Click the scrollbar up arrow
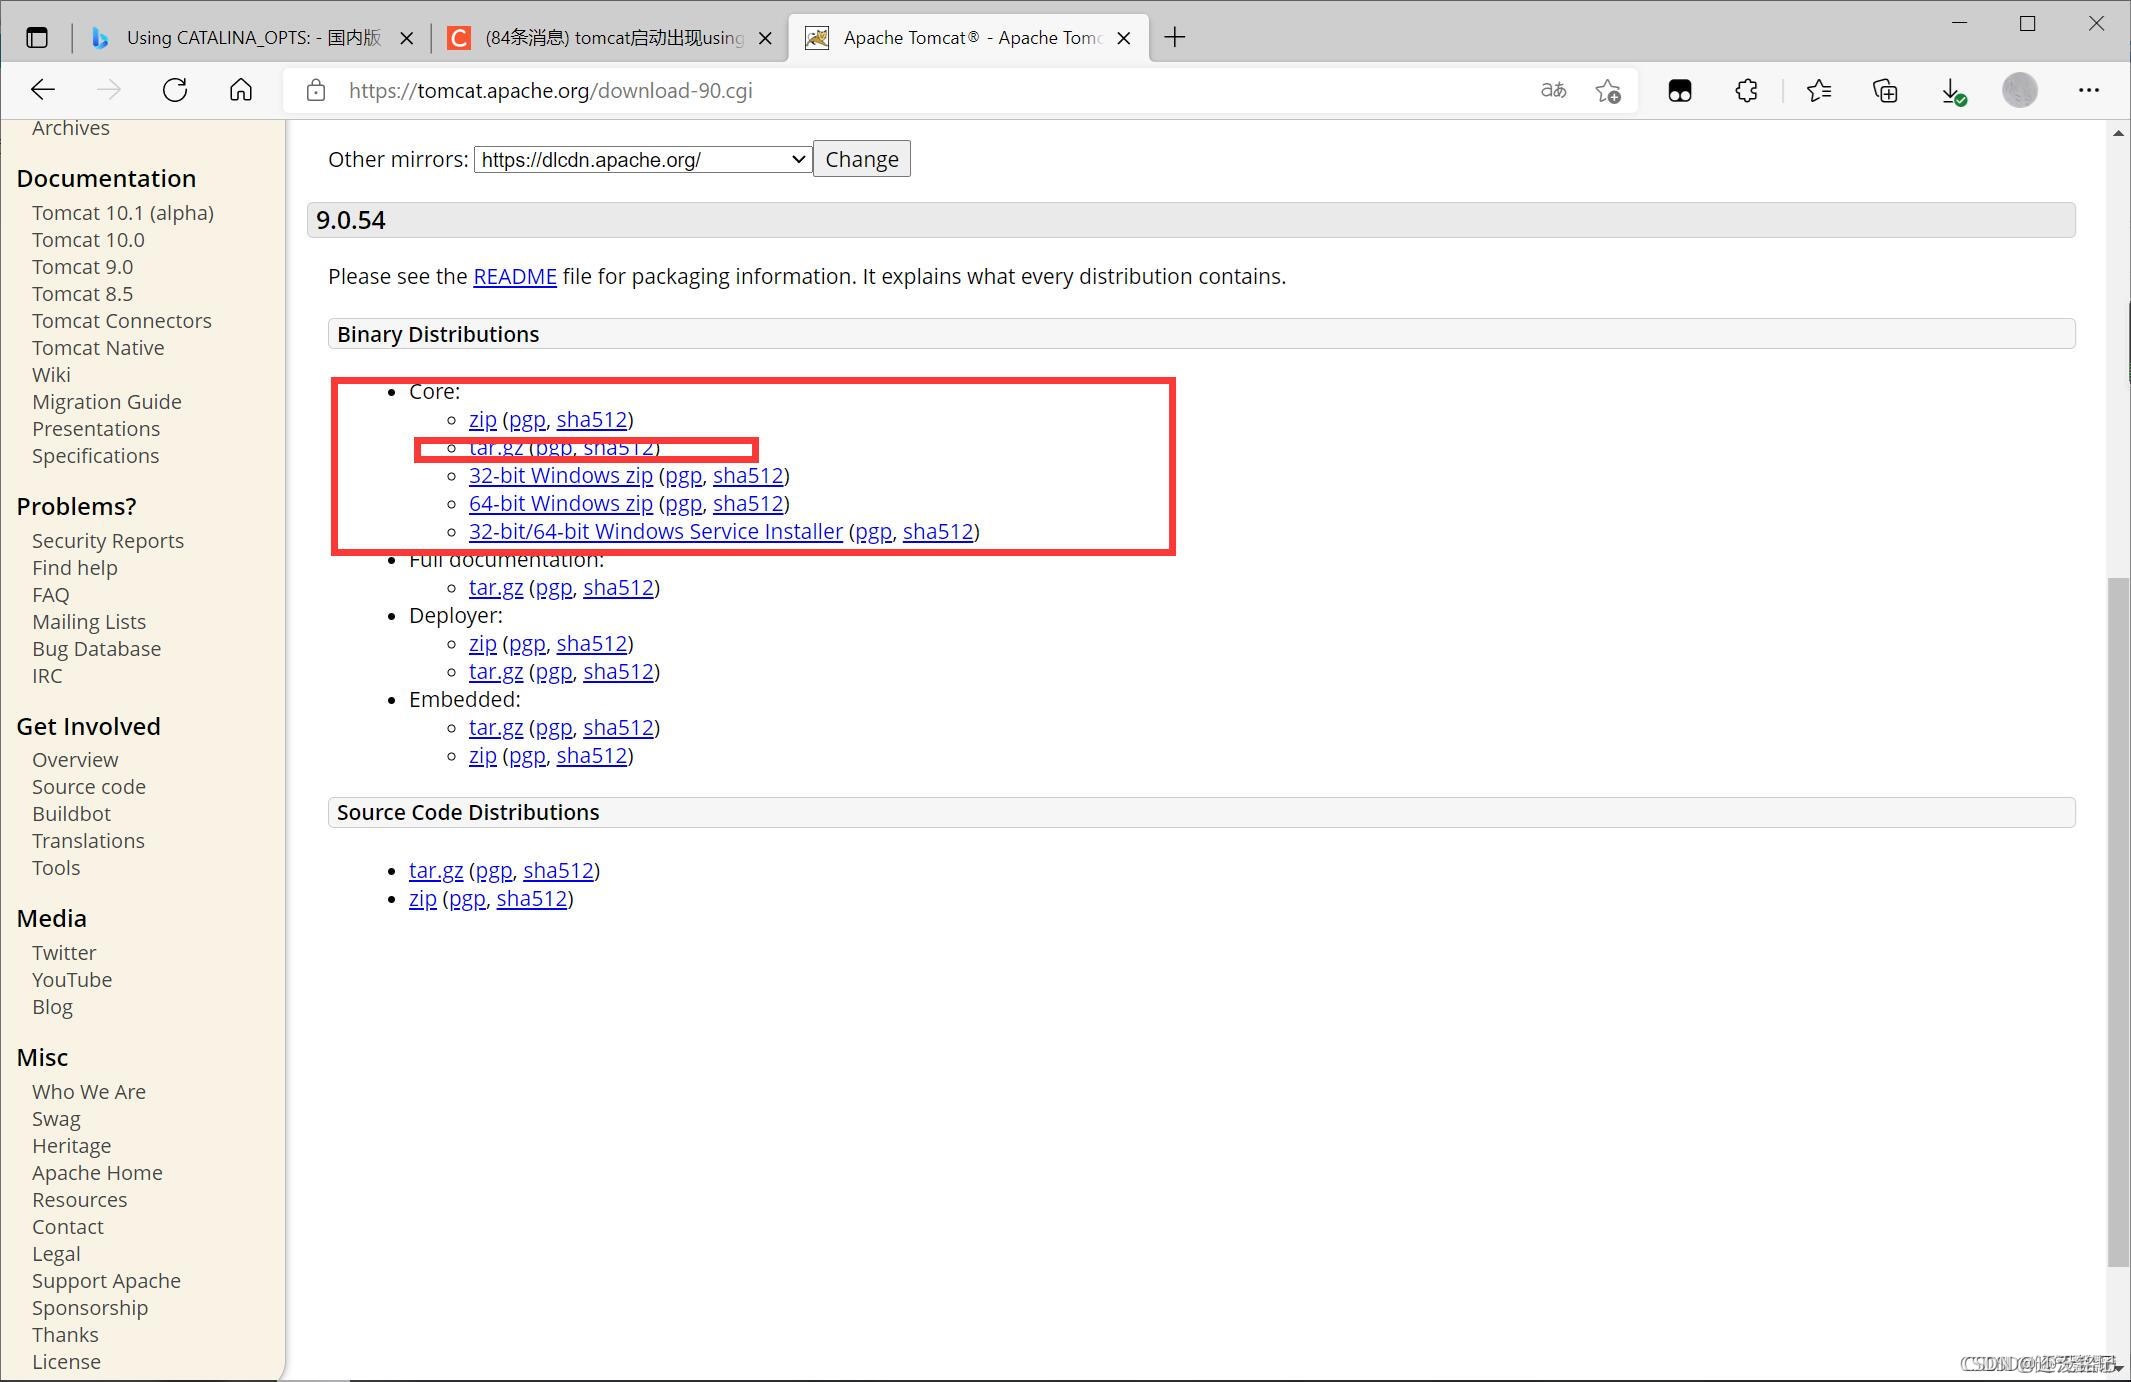The width and height of the screenshot is (2131, 1382). coord(2118,133)
